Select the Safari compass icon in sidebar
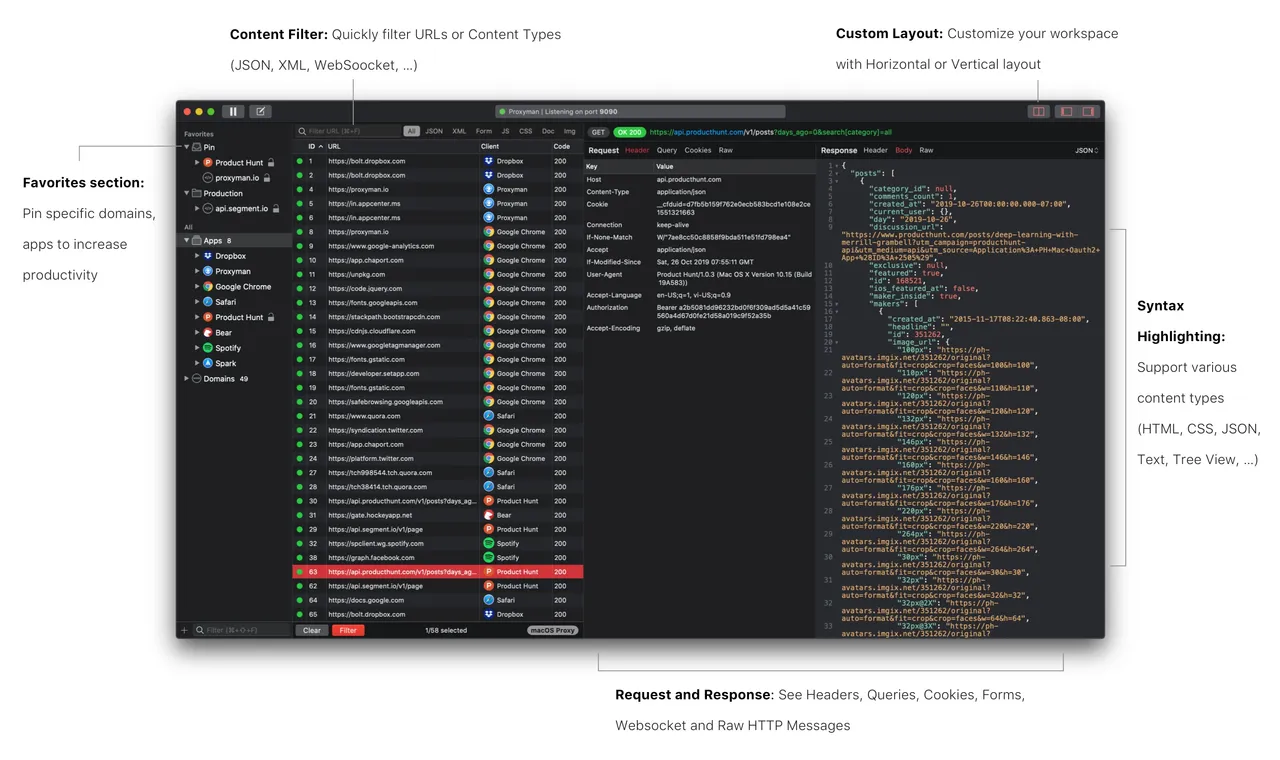The image size is (1280, 760). click(x=208, y=302)
